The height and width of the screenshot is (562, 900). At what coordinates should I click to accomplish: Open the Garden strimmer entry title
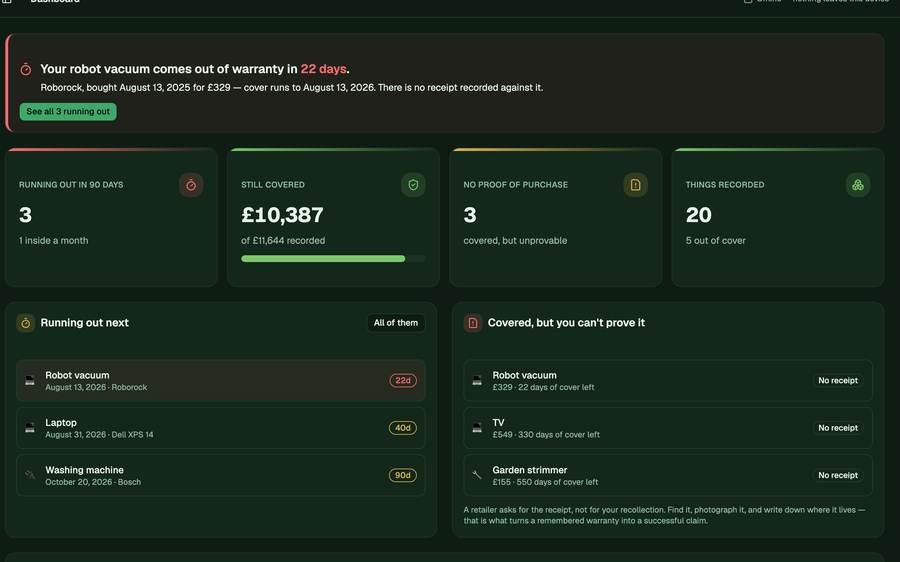tap(530, 470)
